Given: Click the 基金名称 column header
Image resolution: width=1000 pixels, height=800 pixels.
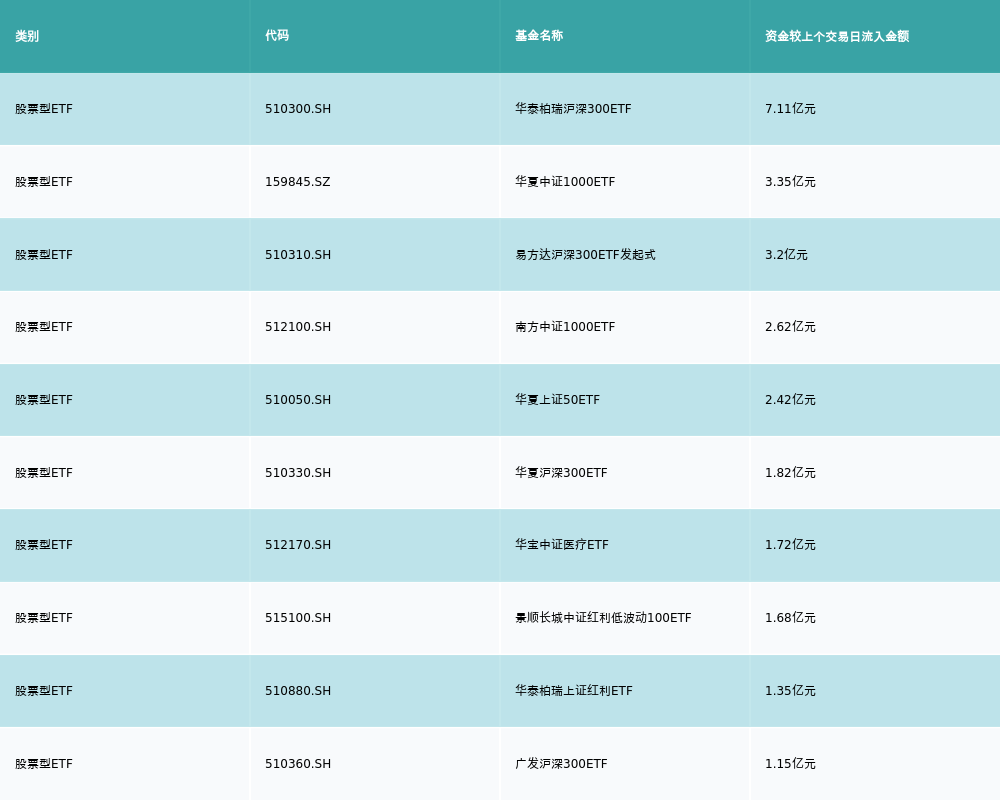Looking at the screenshot, I should pos(539,36).
